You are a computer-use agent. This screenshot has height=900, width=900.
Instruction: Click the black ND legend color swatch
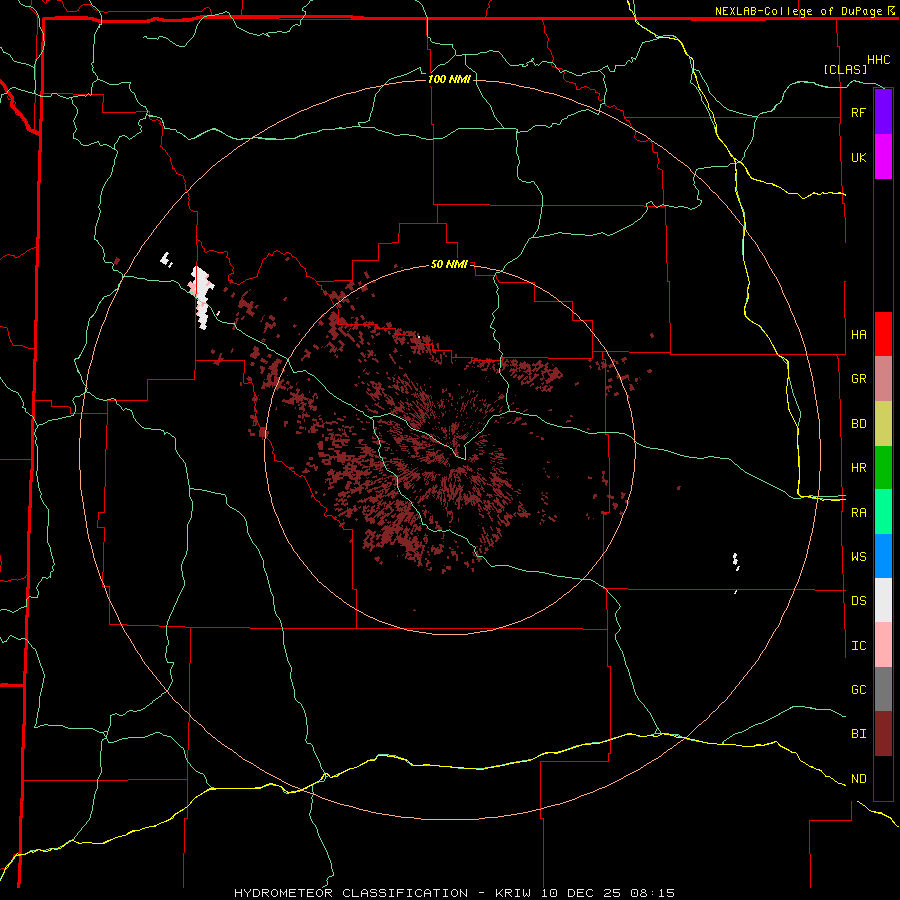coord(883,778)
